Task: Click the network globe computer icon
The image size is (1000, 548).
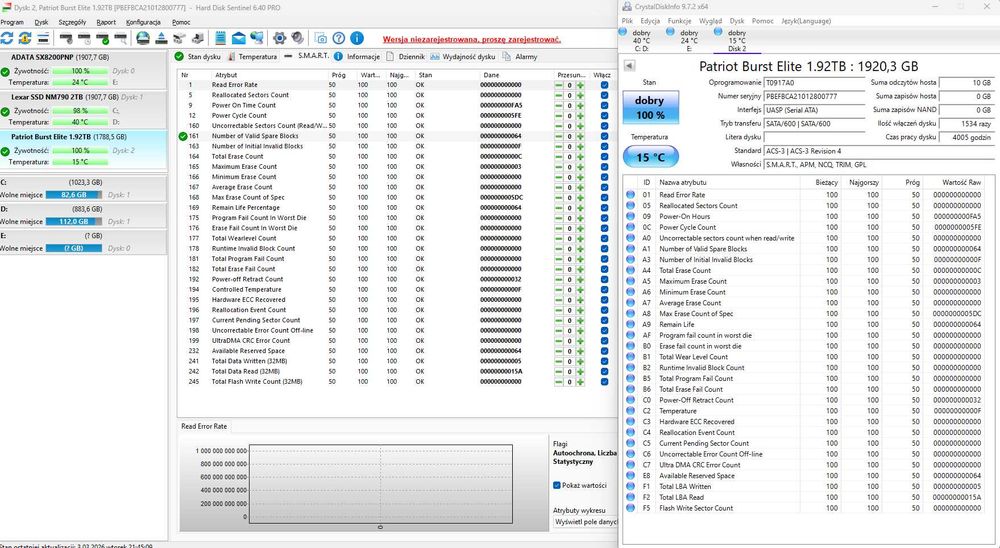Action: point(256,38)
